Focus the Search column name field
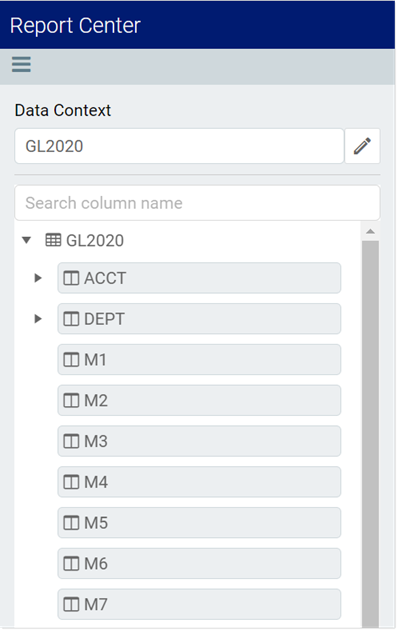The height and width of the screenshot is (631, 398). point(197,203)
